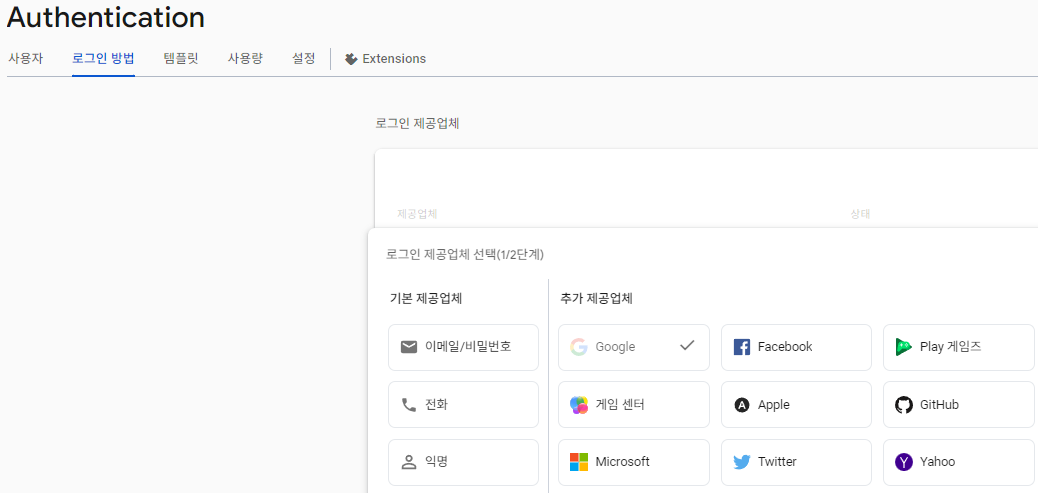Choose the Microsoft provider card
The height and width of the screenshot is (493, 1038).
click(x=634, y=462)
